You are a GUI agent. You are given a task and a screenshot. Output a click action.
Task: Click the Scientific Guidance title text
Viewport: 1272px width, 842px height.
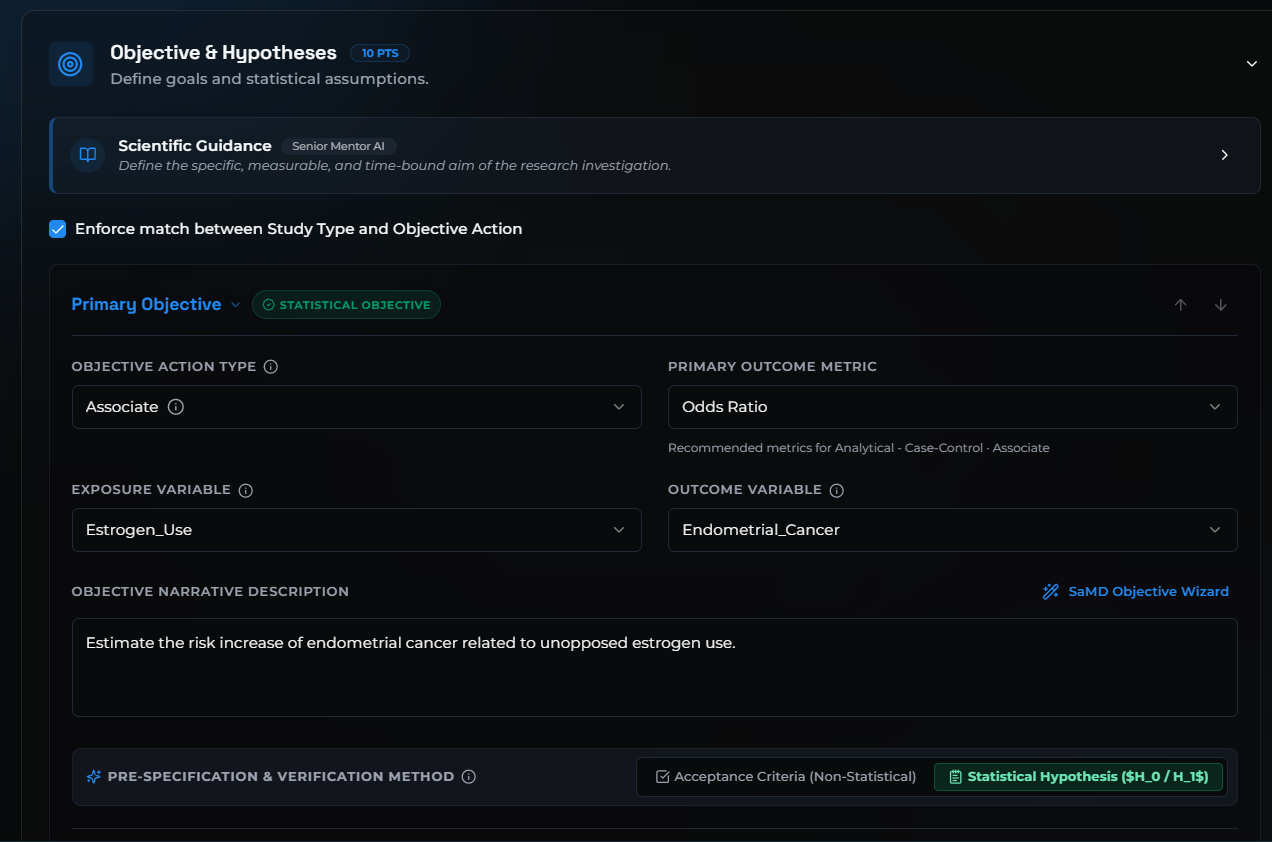coord(195,146)
